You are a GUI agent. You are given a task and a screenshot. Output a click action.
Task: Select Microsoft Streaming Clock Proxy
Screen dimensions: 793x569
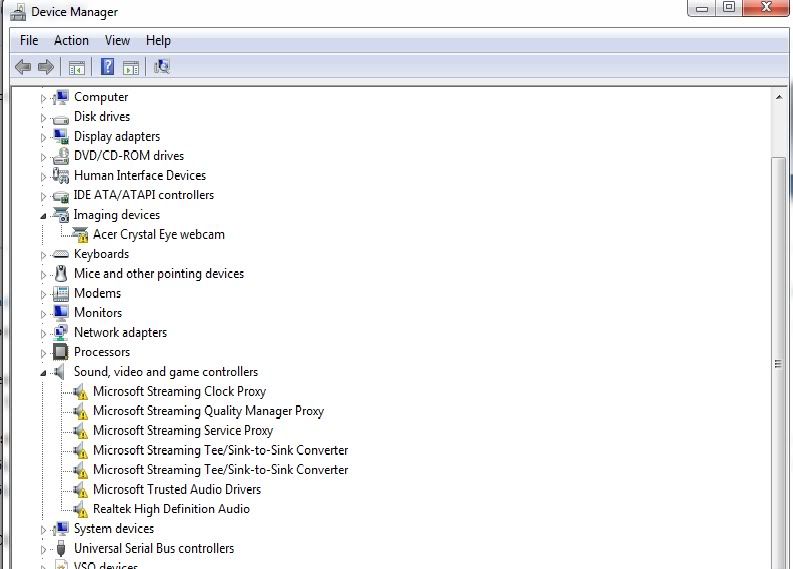(180, 391)
